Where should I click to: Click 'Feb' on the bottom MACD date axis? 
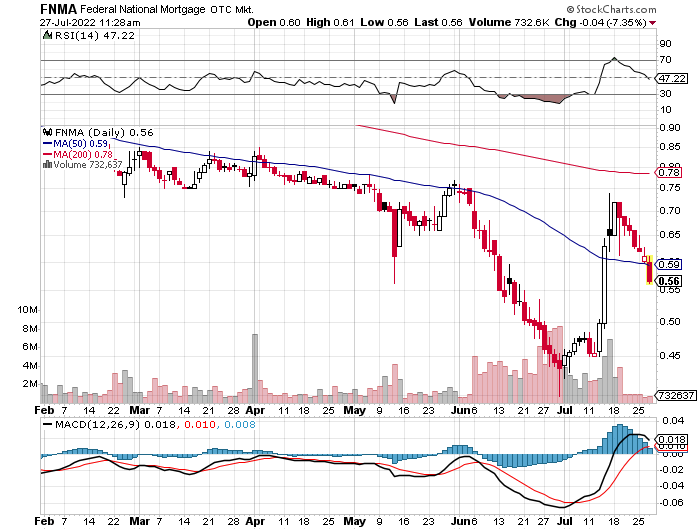click(x=44, y=521)
